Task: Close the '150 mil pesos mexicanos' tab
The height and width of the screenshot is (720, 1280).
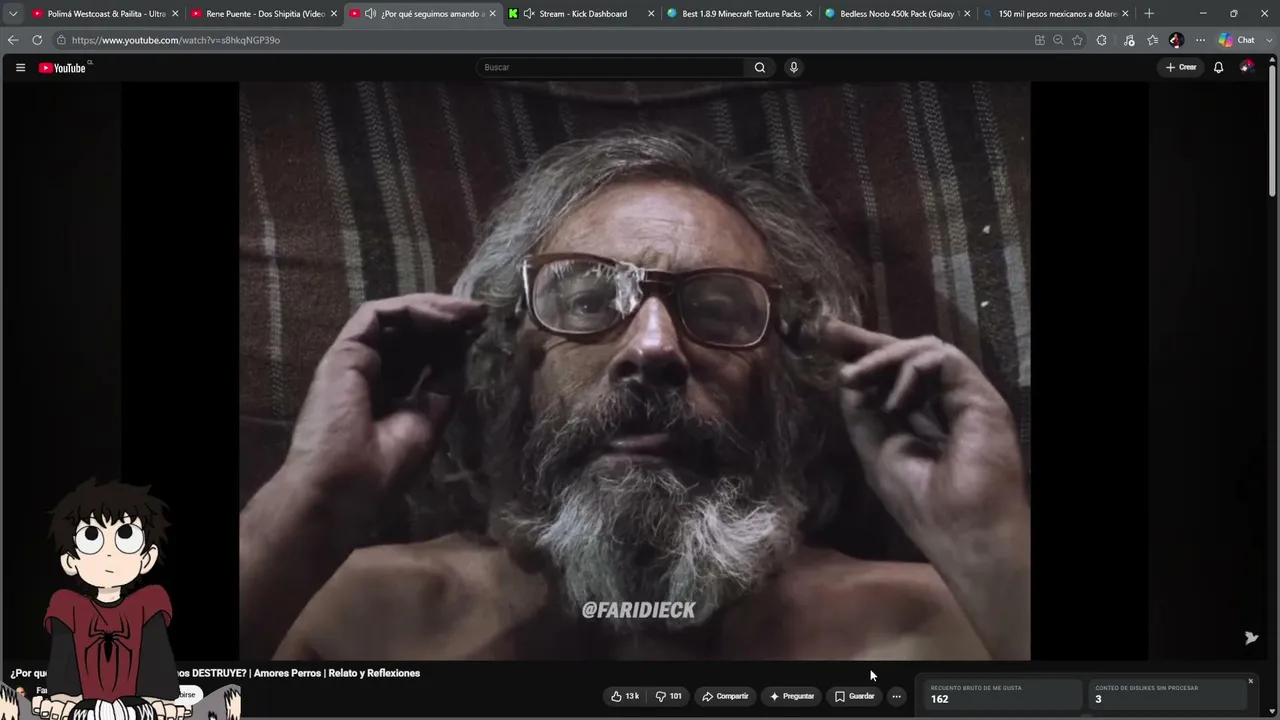Action: (x=1126, y=14)
